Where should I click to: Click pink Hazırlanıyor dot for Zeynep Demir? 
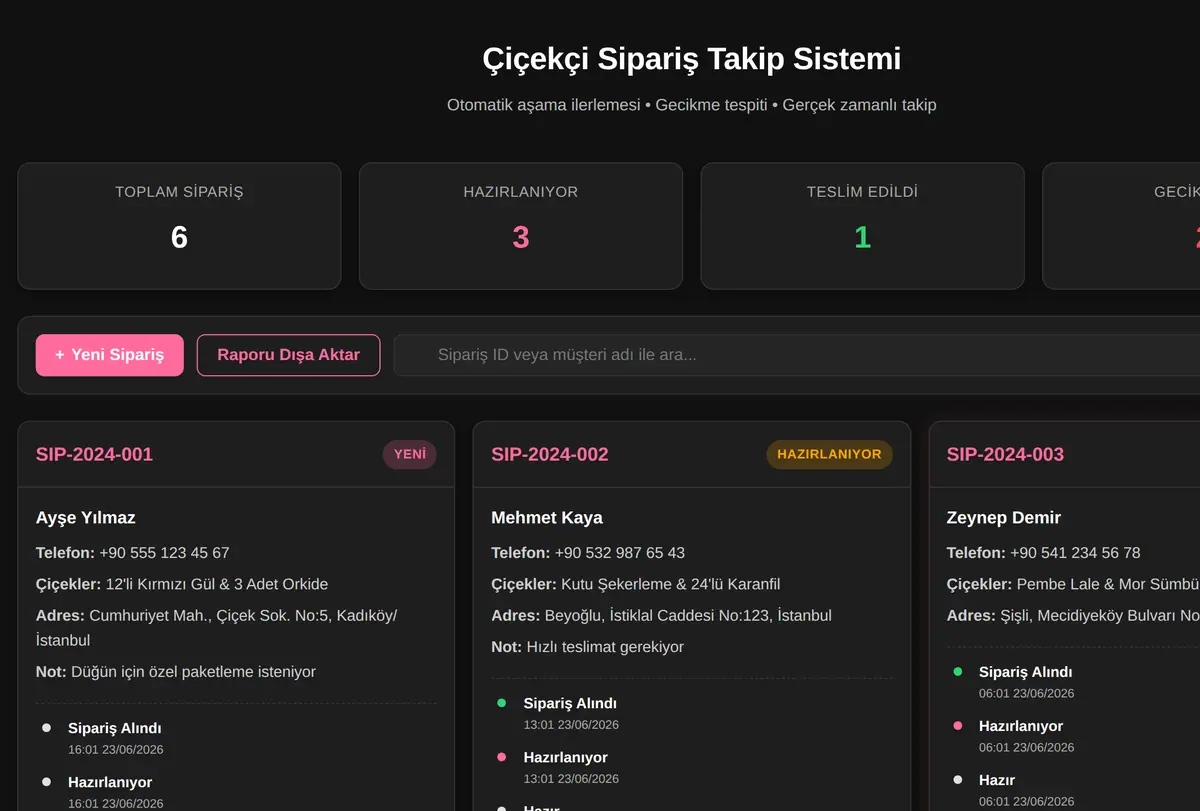click(x=958, y=725)
